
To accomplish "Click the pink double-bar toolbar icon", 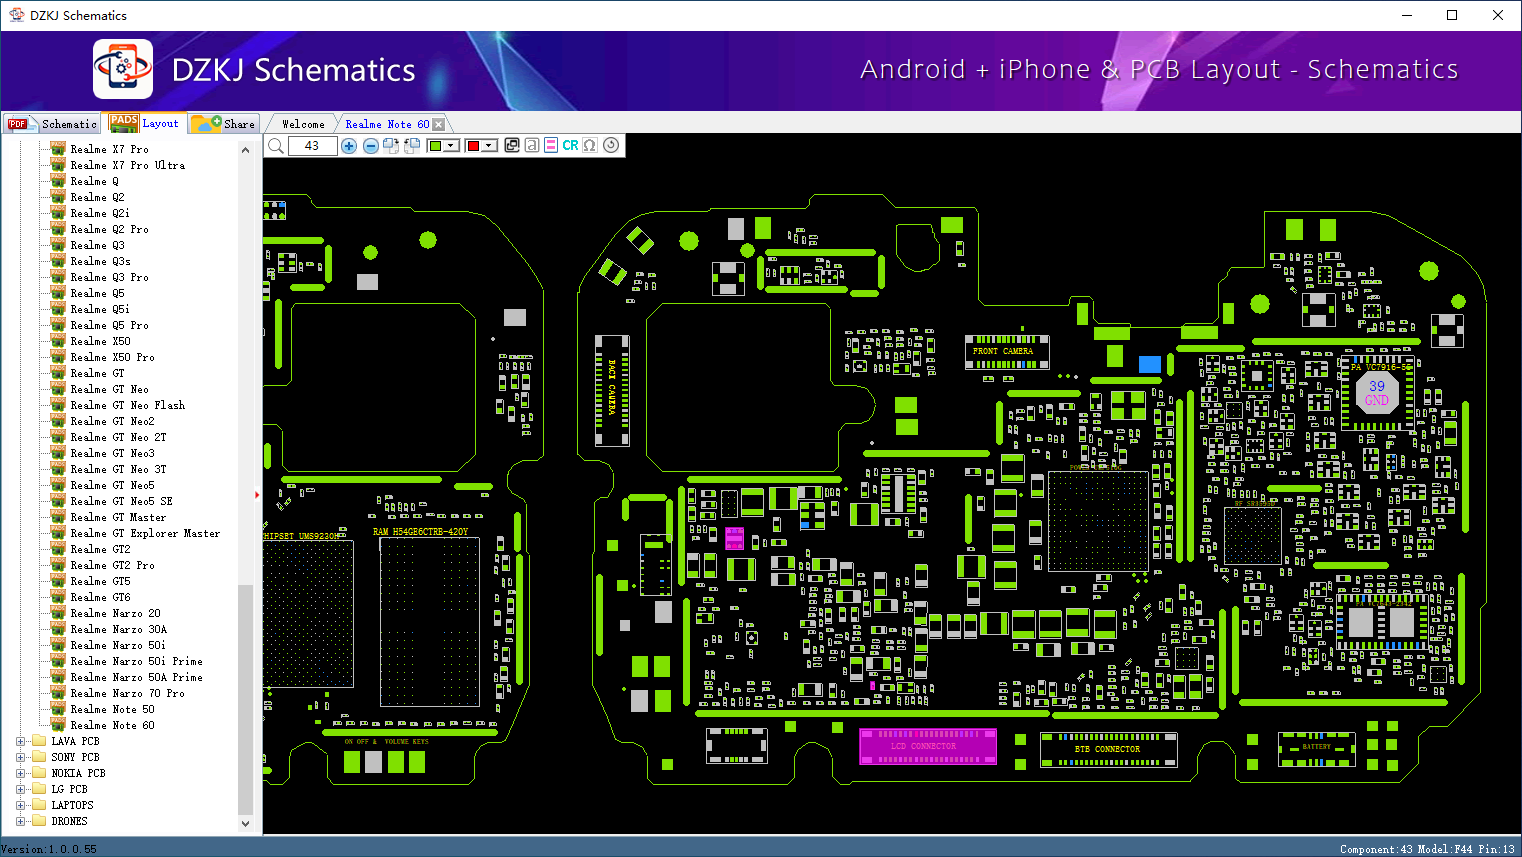I will coord(551,146).
